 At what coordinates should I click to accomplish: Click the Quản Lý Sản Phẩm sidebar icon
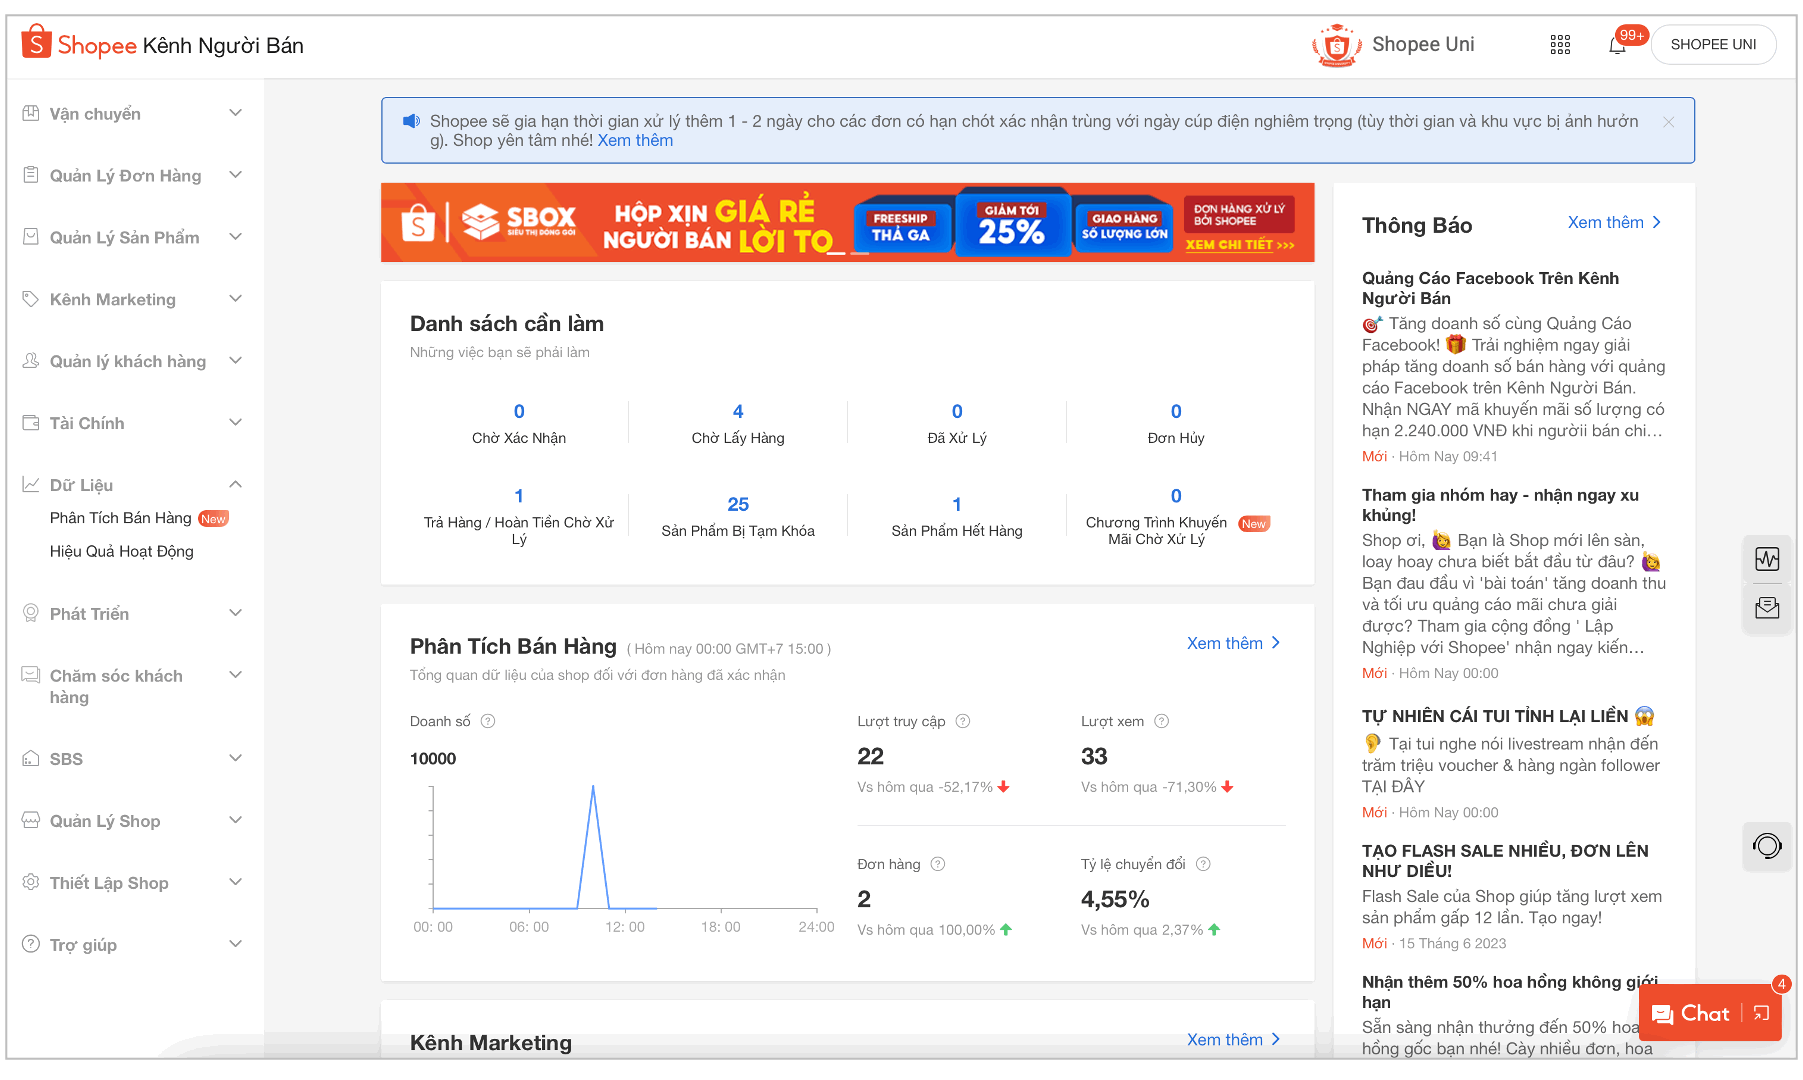[x=31, y=237]
